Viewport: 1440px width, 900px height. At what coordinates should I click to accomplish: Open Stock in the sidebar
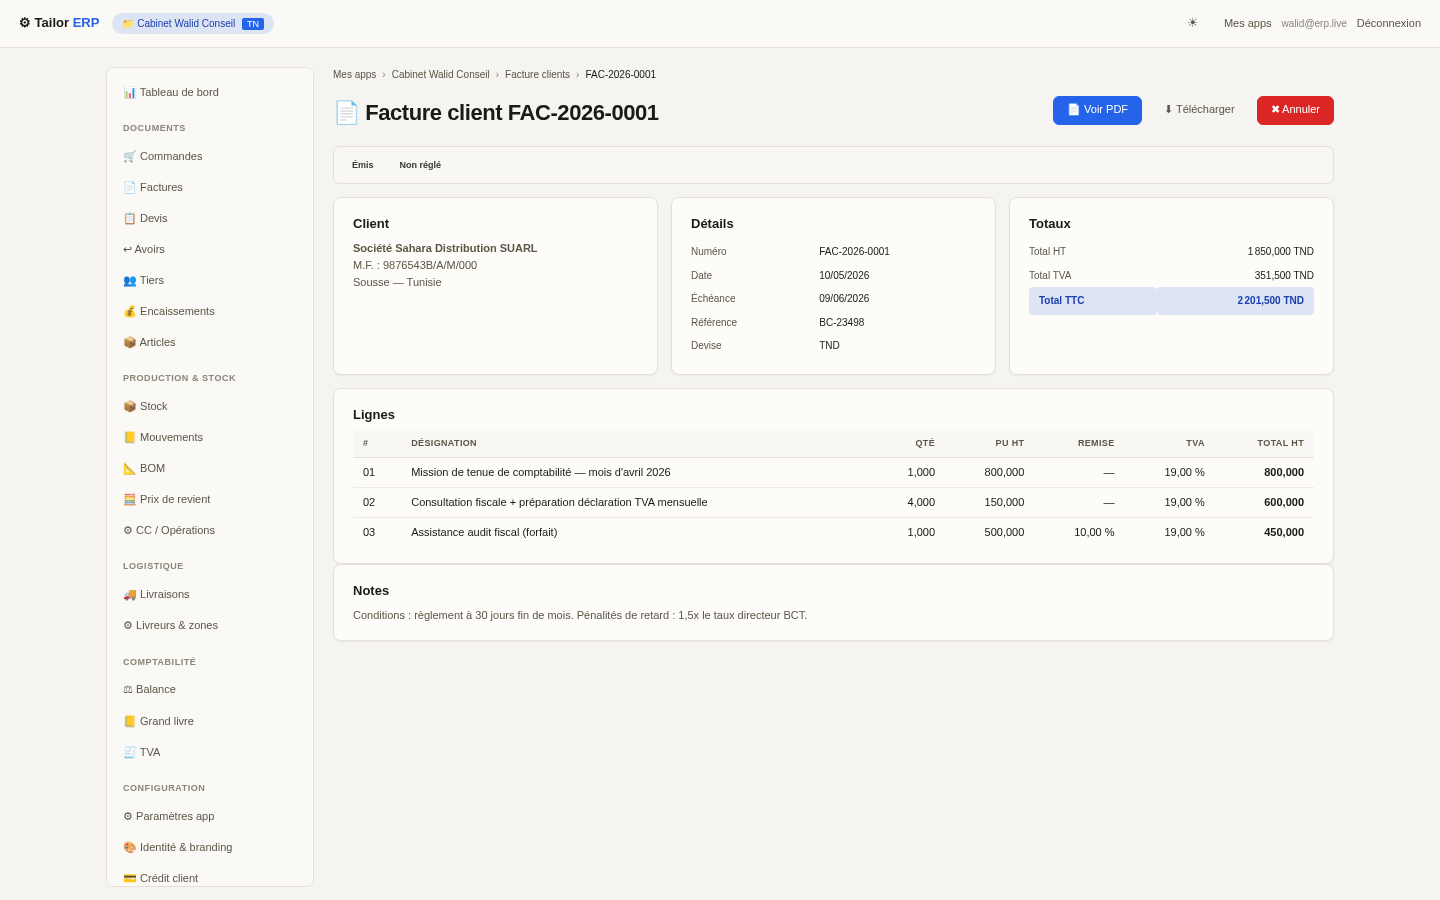coord(210,406)
